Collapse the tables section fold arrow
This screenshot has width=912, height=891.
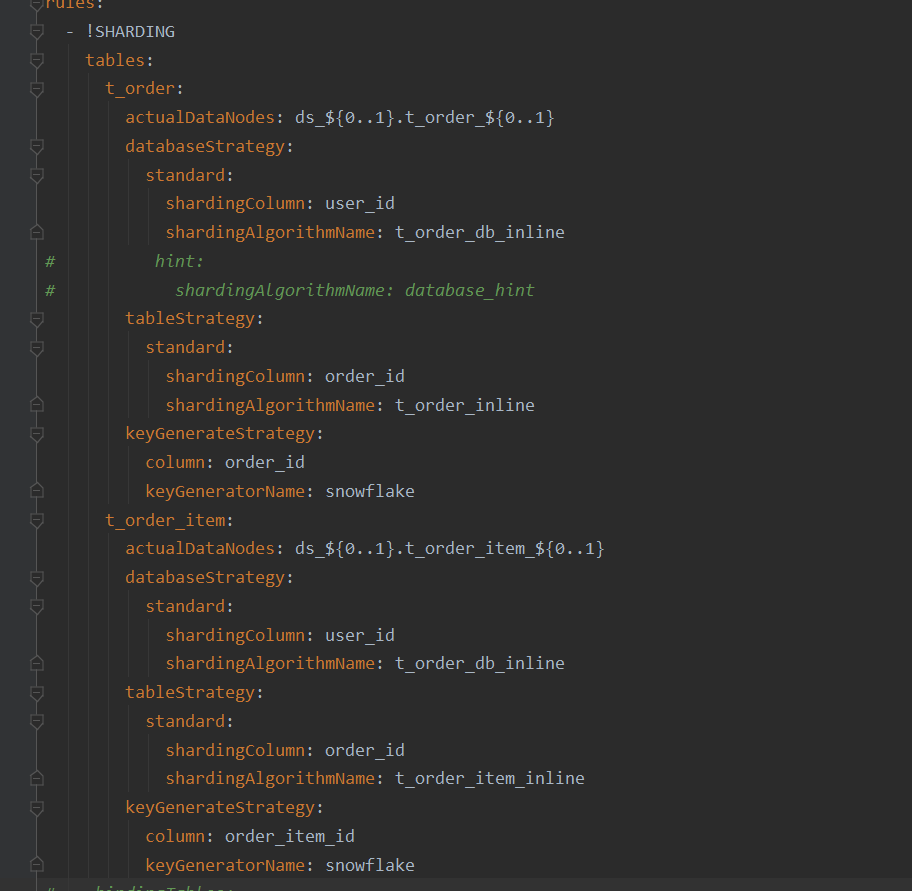(36, 59)
